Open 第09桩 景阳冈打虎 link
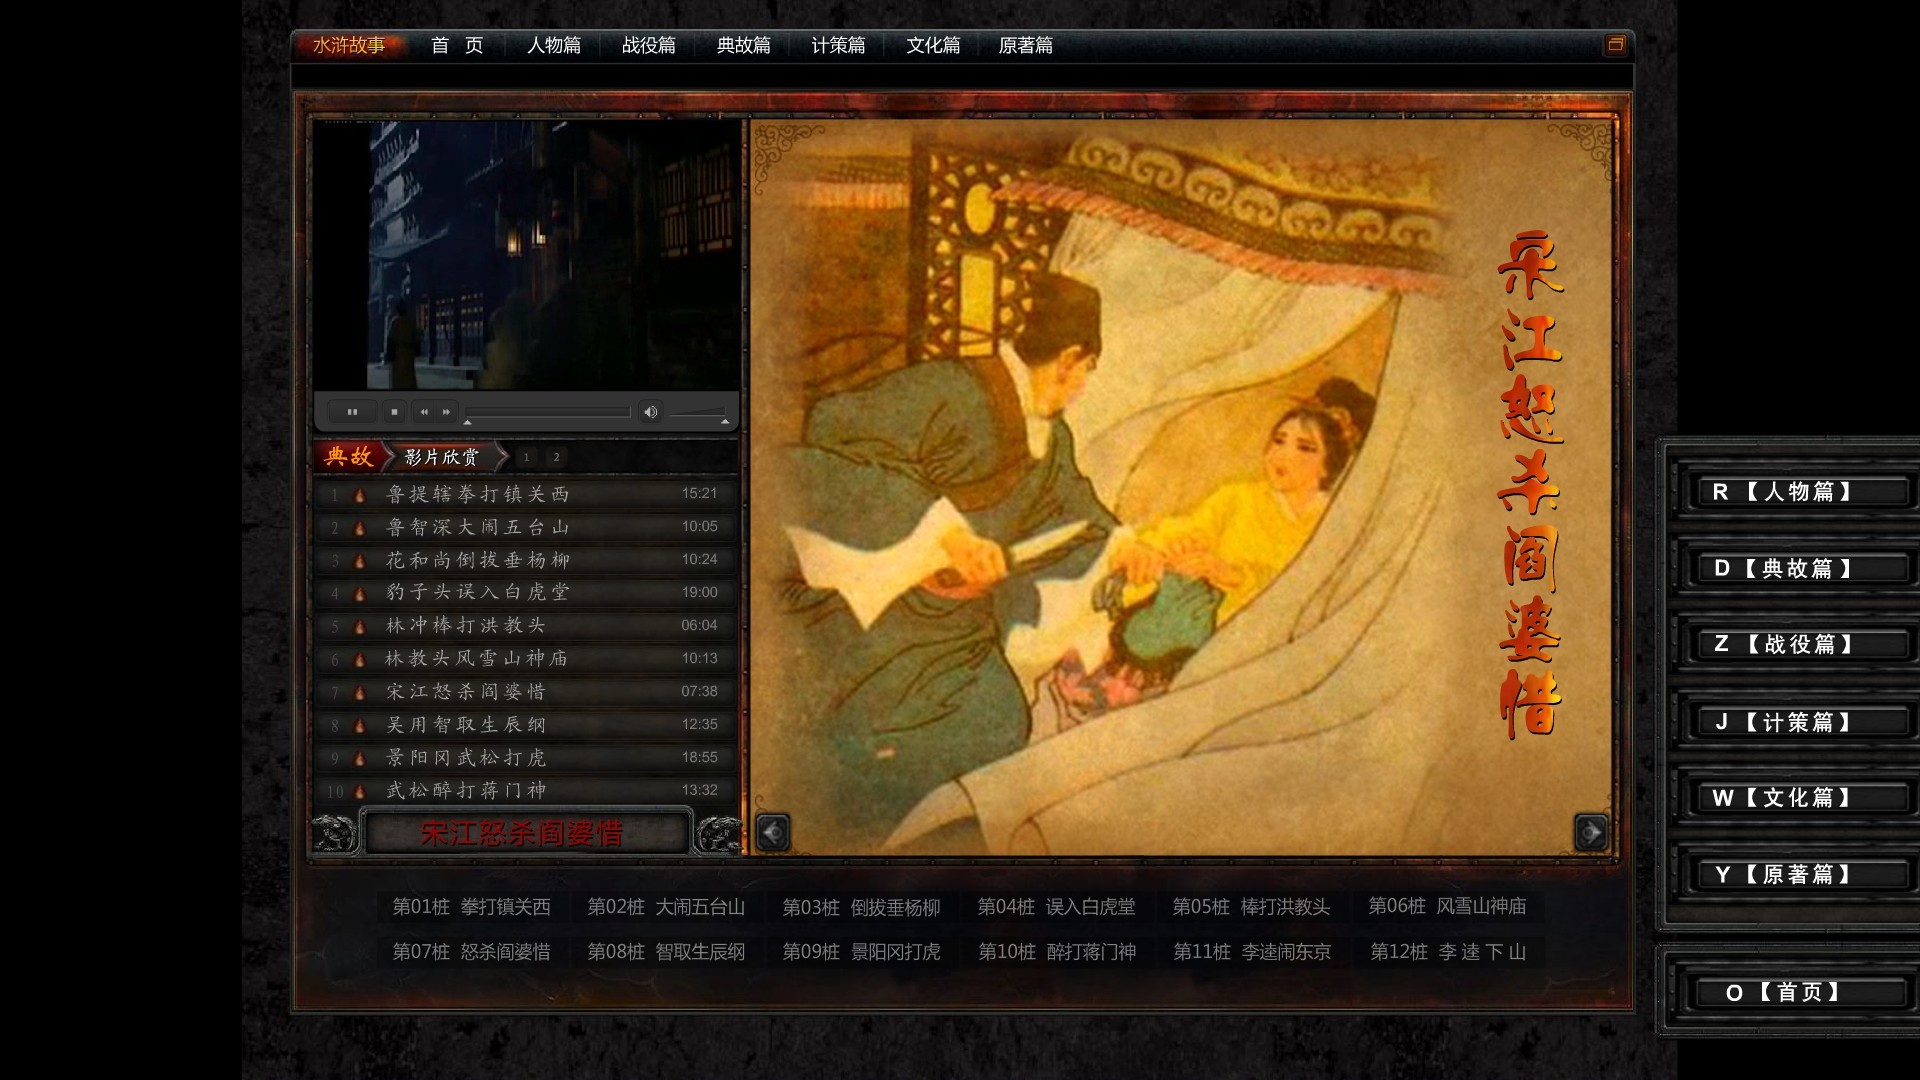1920x1080 pixels. pos(861,952)
